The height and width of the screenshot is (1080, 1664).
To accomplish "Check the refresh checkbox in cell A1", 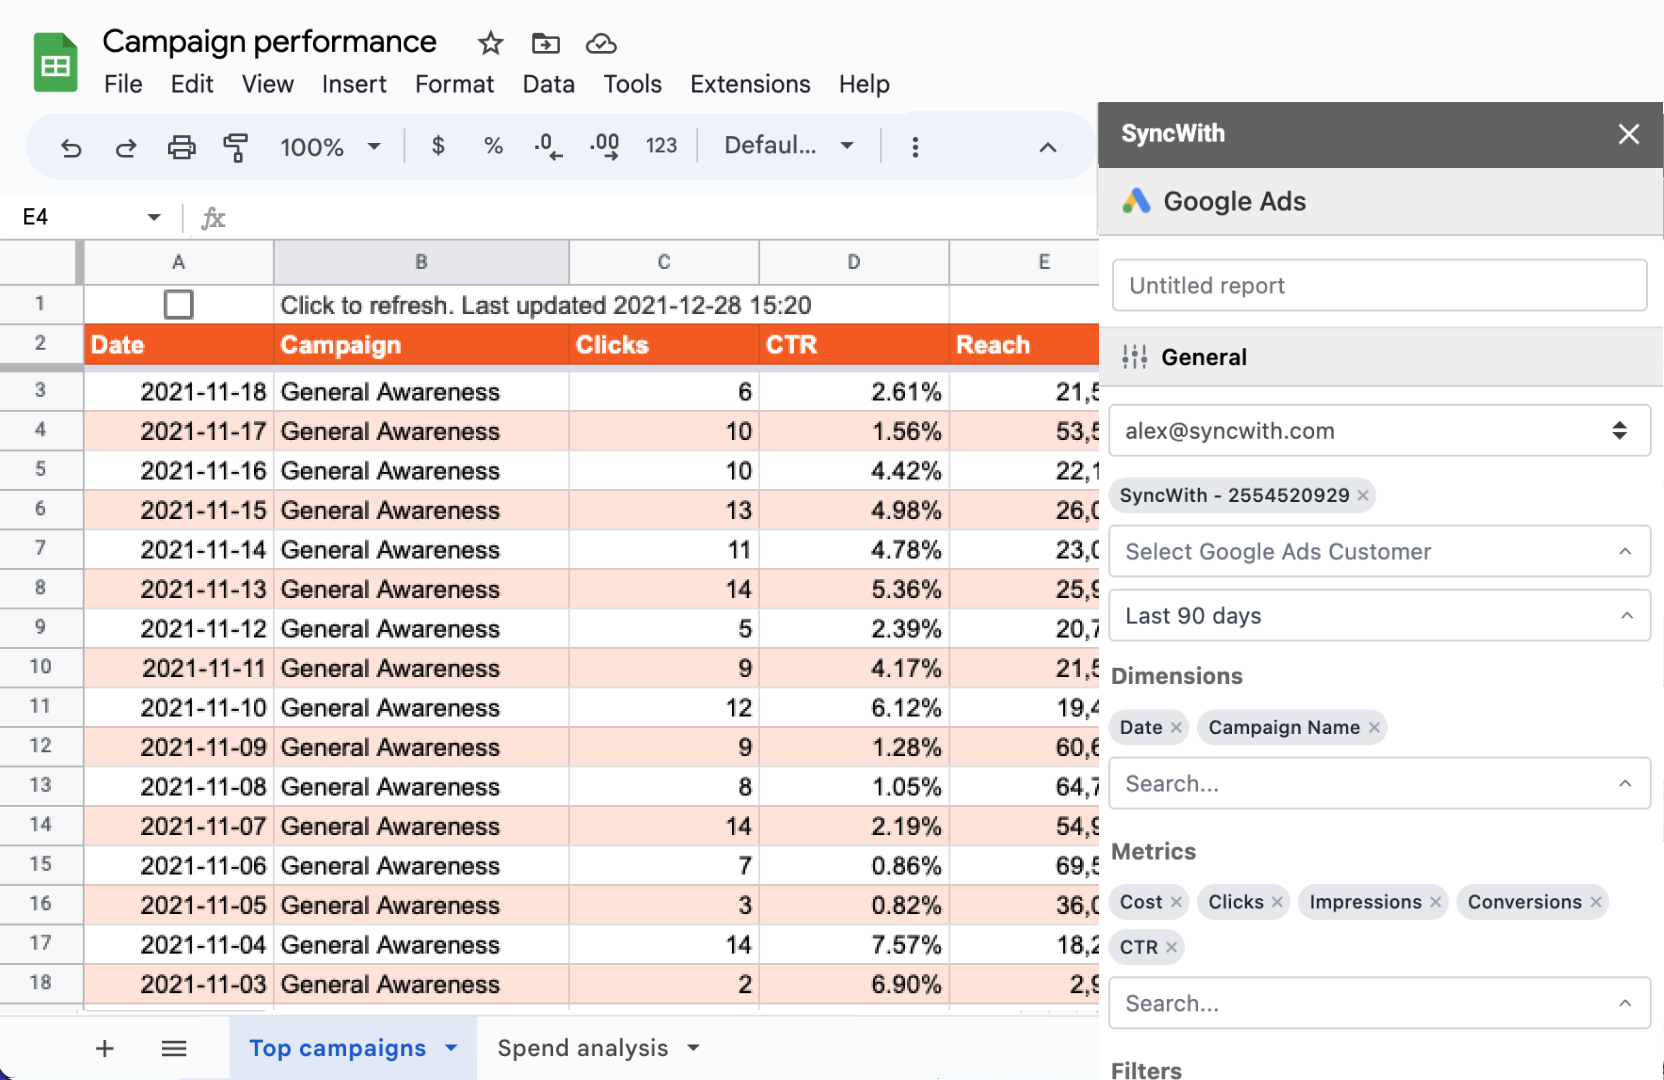I will click(178, 304).
